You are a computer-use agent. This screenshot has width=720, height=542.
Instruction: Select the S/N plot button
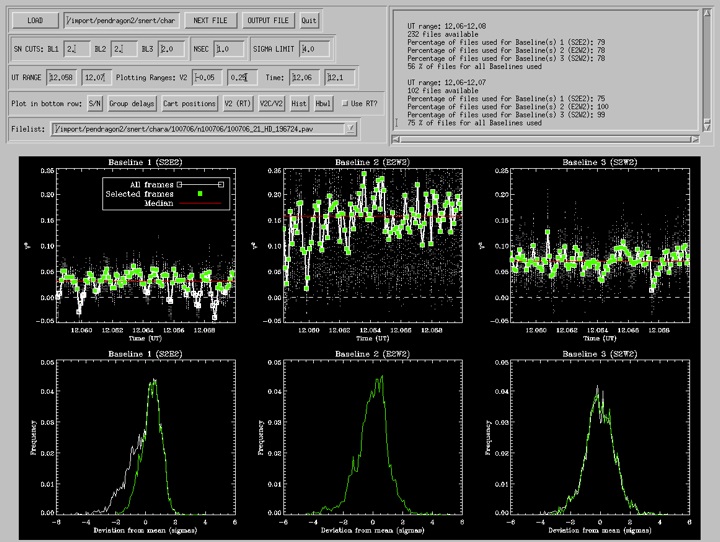coord(95,103)
